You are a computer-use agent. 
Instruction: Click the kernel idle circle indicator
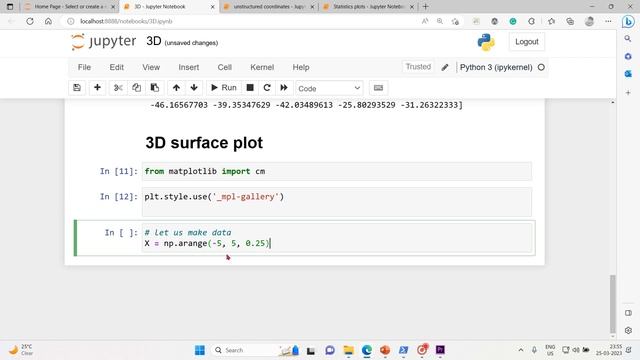[541, 67]
